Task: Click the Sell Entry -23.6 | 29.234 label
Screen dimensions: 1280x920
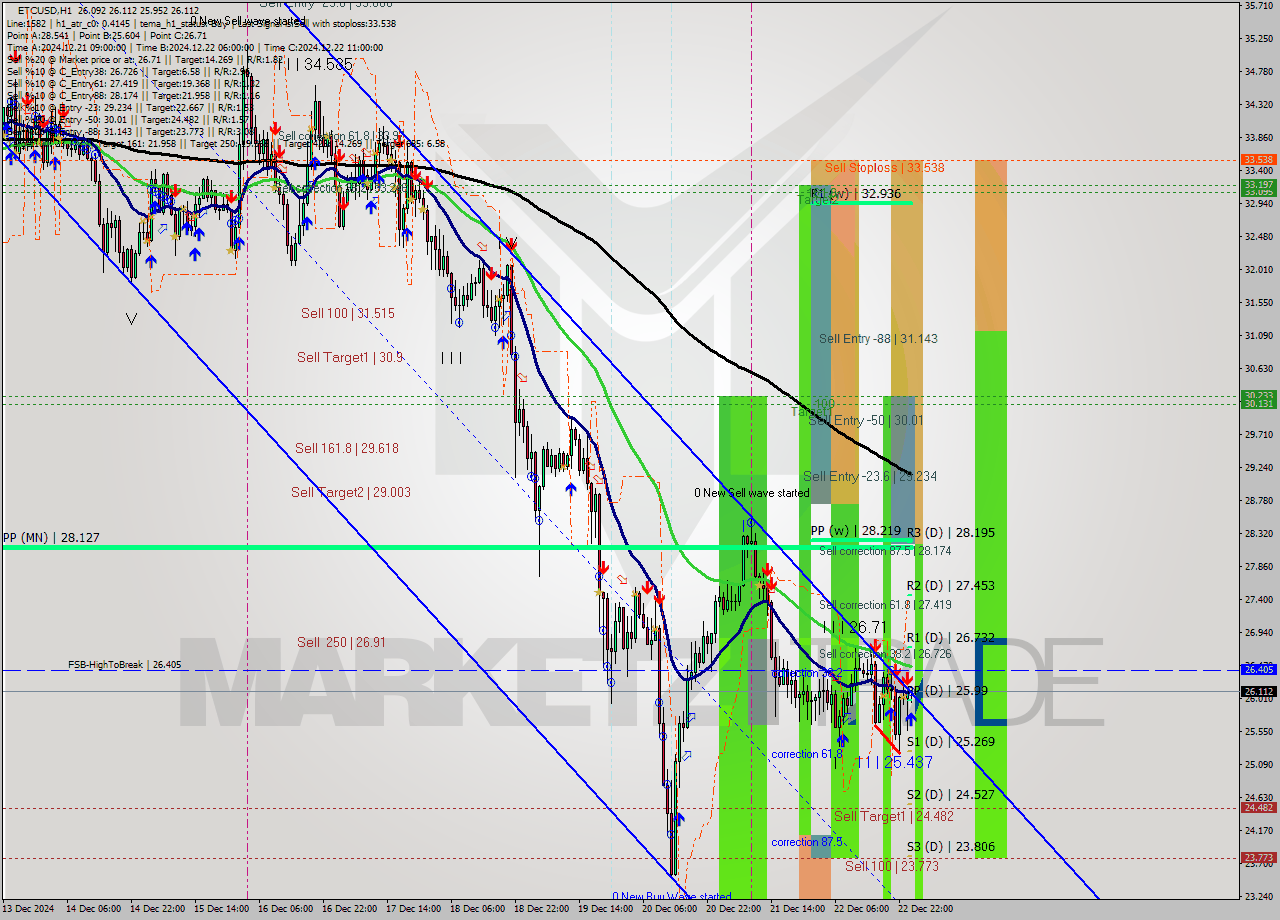Action: coord(870,476)
